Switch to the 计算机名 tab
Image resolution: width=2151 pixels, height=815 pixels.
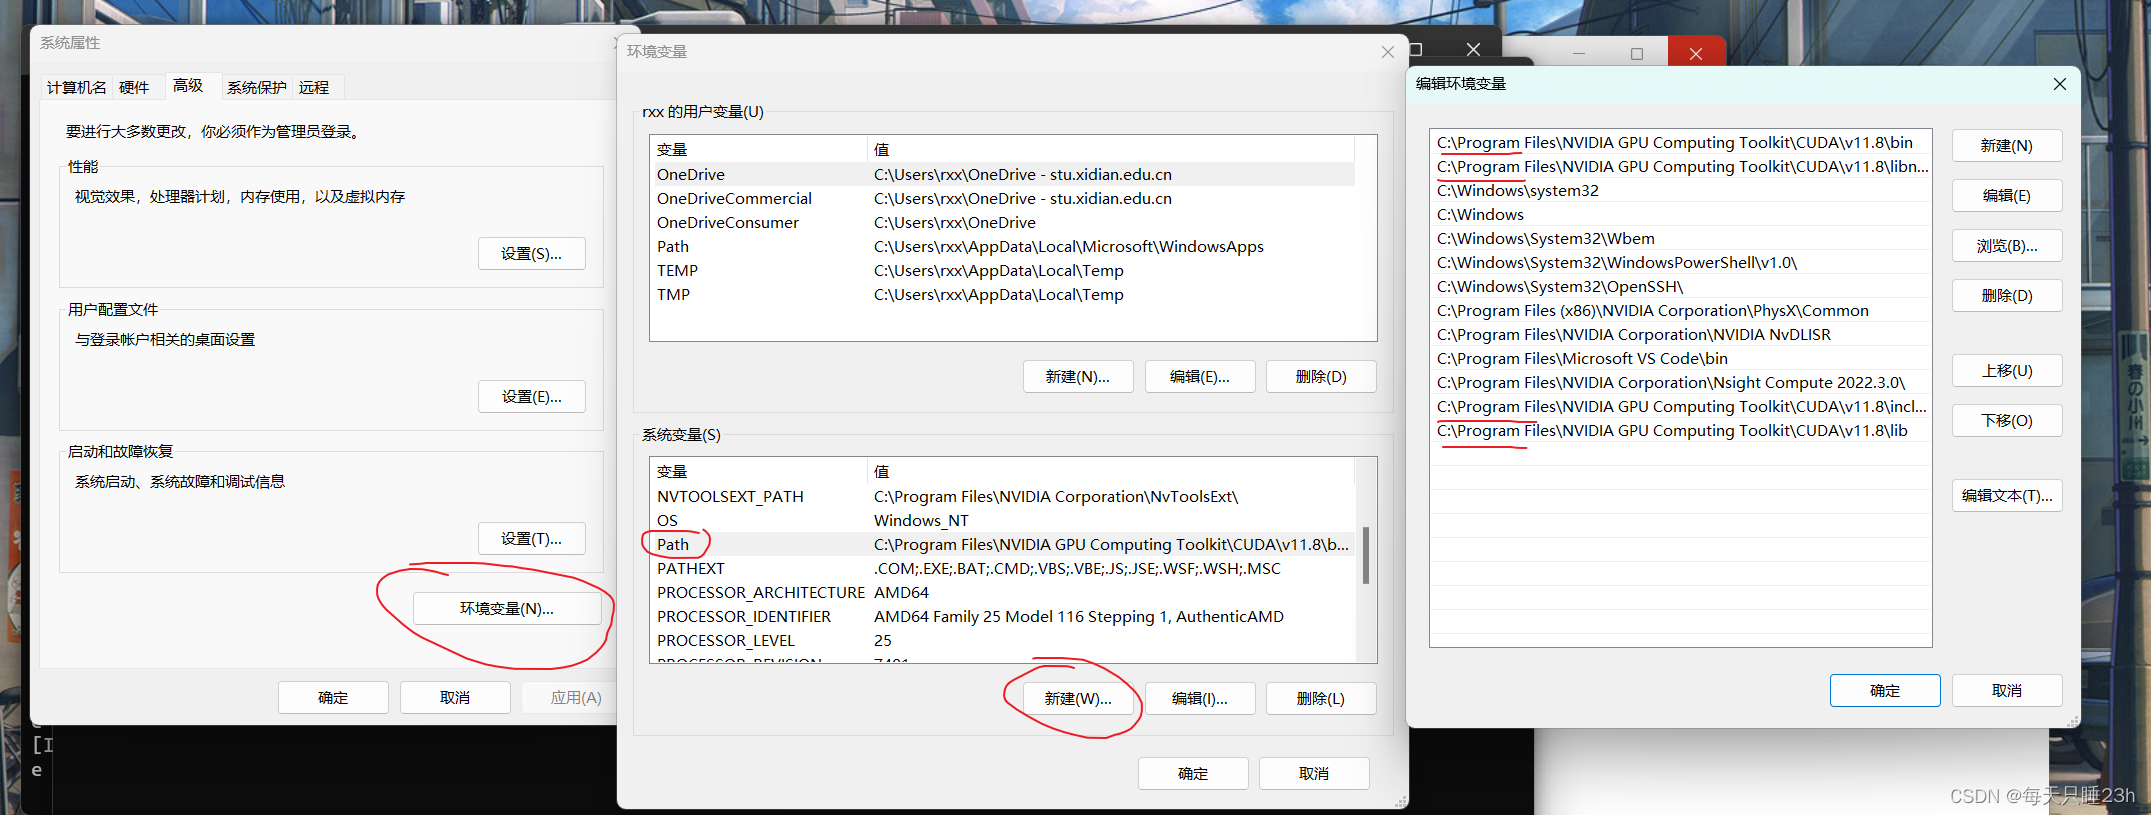tap(77, 87)
